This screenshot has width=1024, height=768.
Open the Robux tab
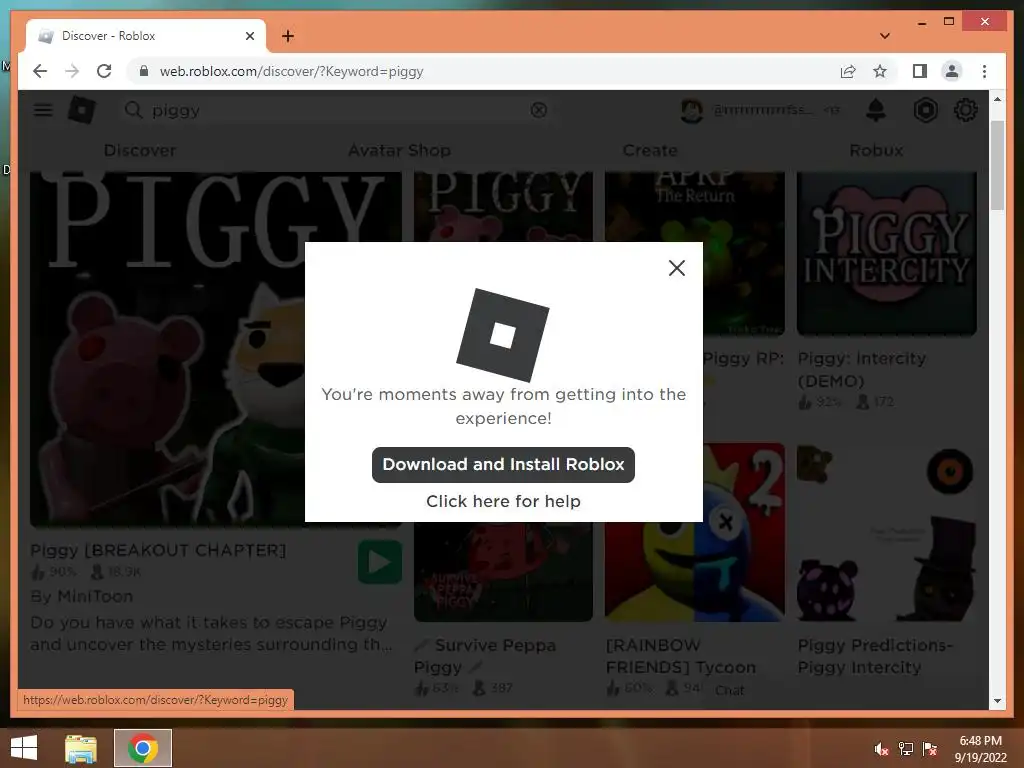pos(876,150)
